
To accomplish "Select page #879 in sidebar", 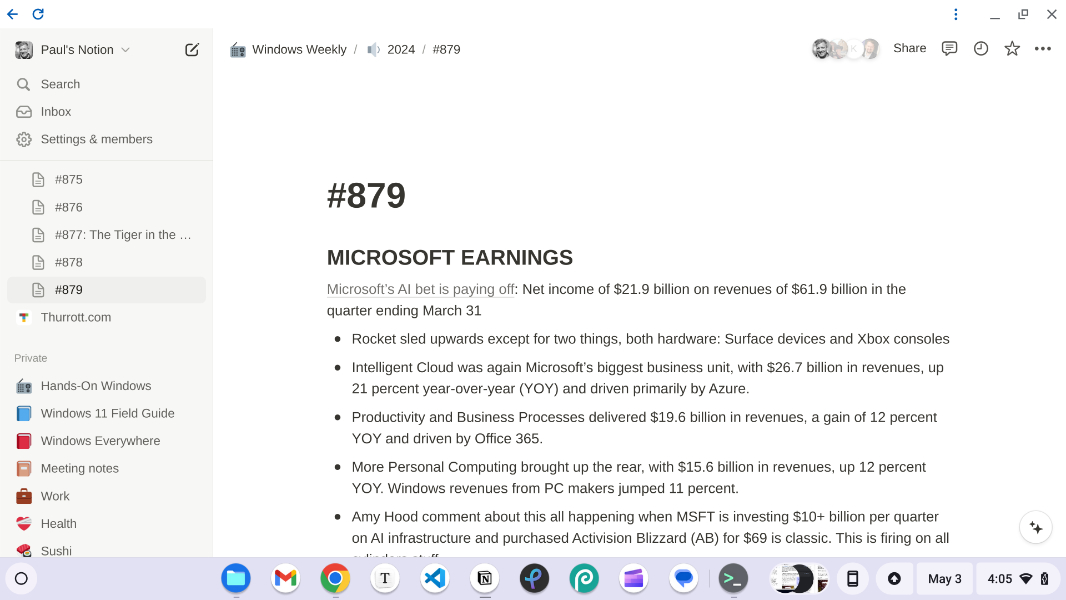I will tap(106, 289).
